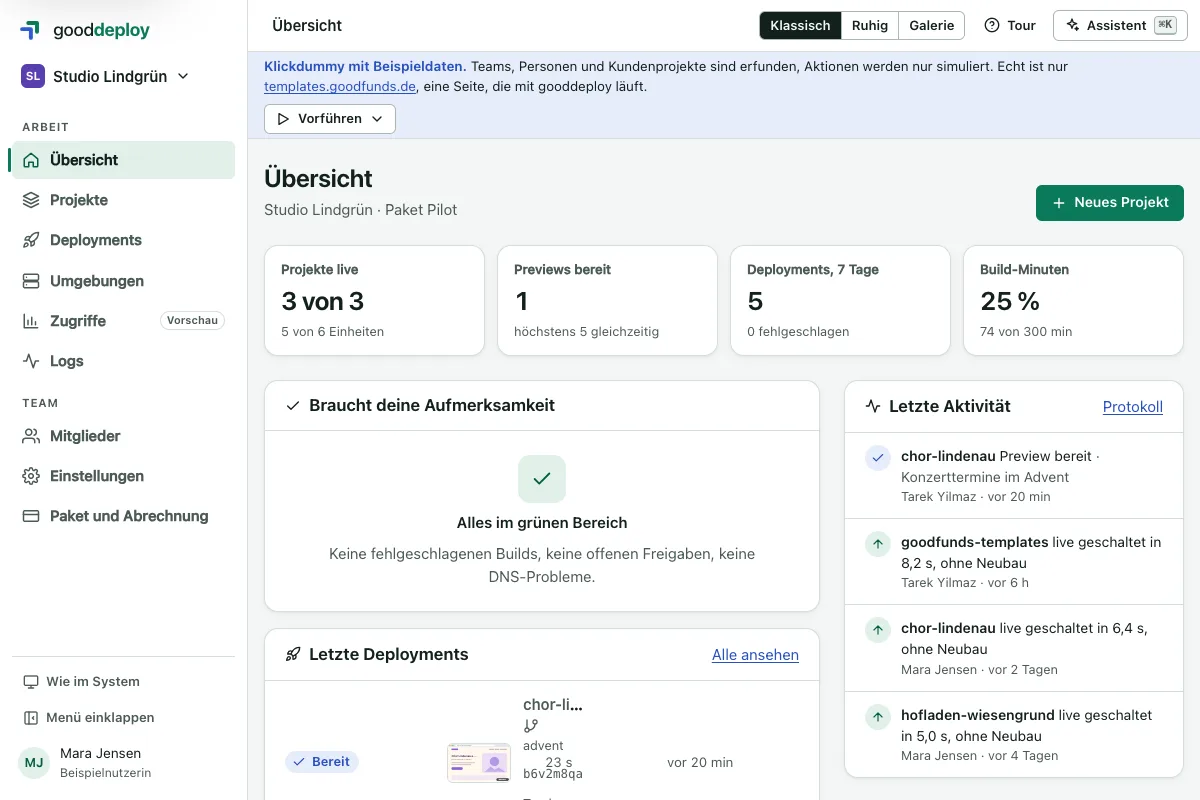Click the Umgebungen server icon

point(31,281)
